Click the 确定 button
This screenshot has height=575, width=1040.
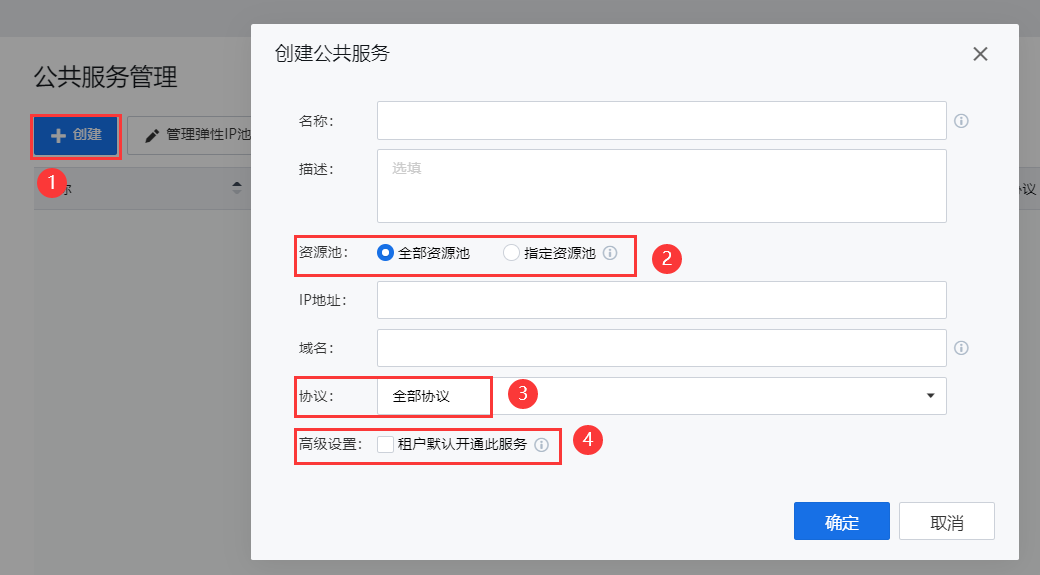(x=842, y=521)
